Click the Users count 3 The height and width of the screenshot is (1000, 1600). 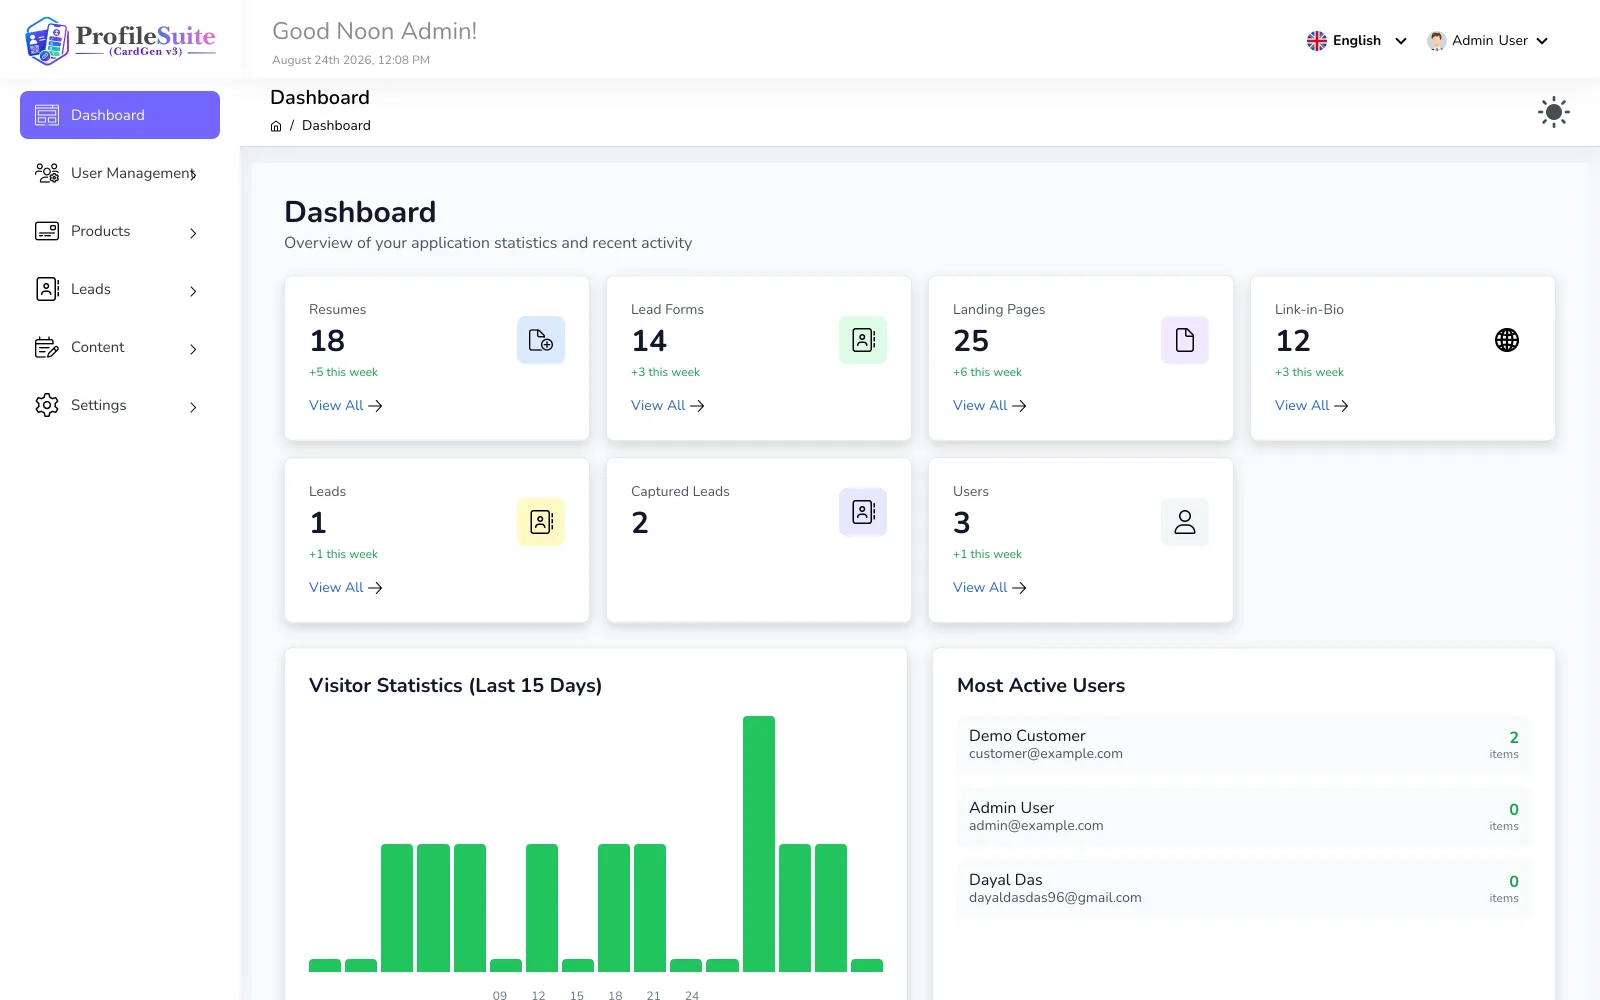[962, 523]
